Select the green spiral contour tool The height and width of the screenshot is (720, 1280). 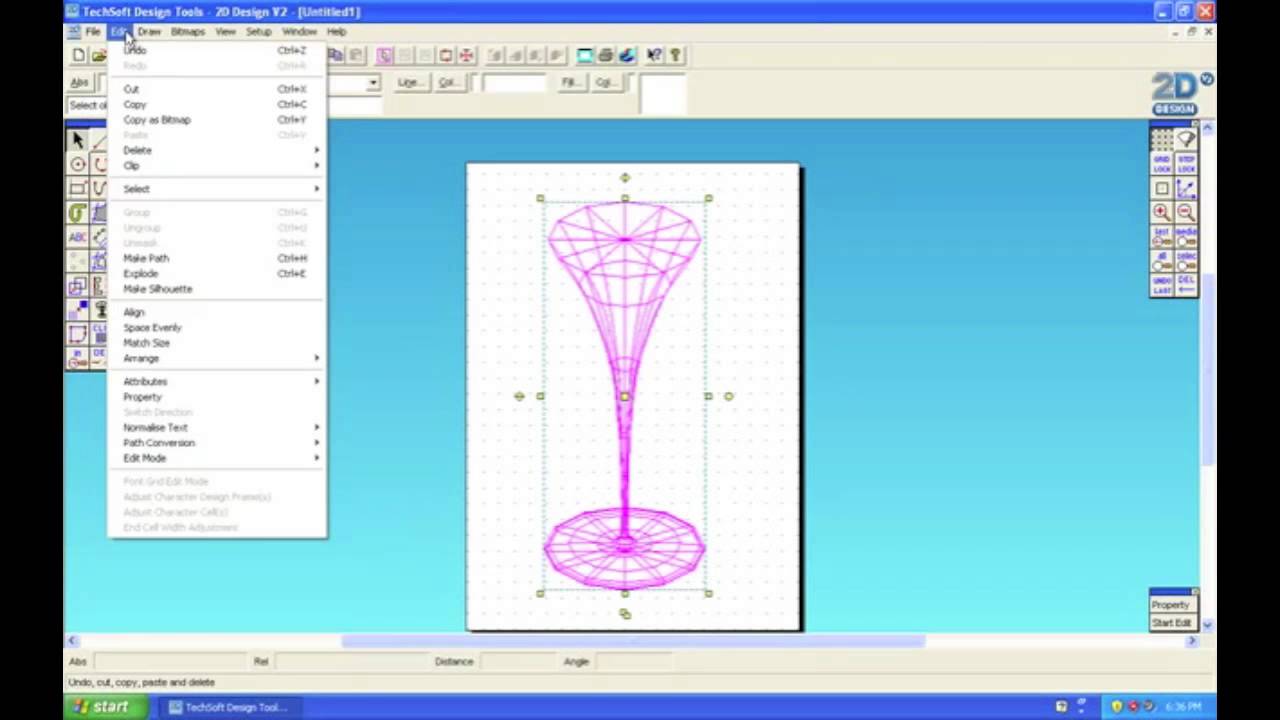point(78,212)
